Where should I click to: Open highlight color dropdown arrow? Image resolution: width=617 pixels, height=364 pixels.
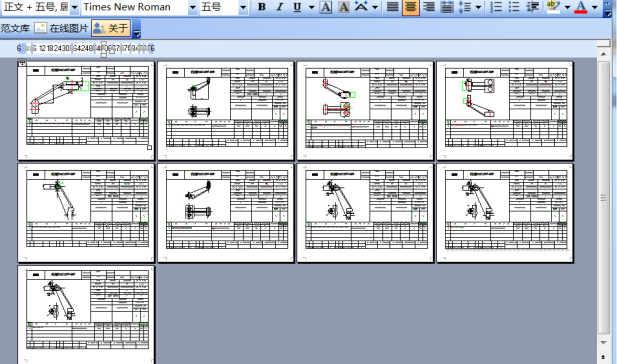[567, 7]
